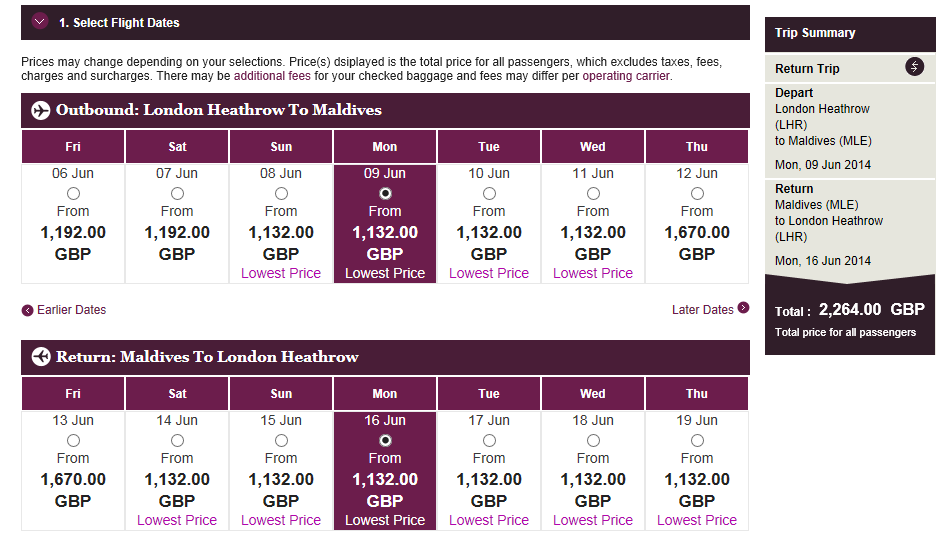Click the outbound Sat column header

coord(177,147)
